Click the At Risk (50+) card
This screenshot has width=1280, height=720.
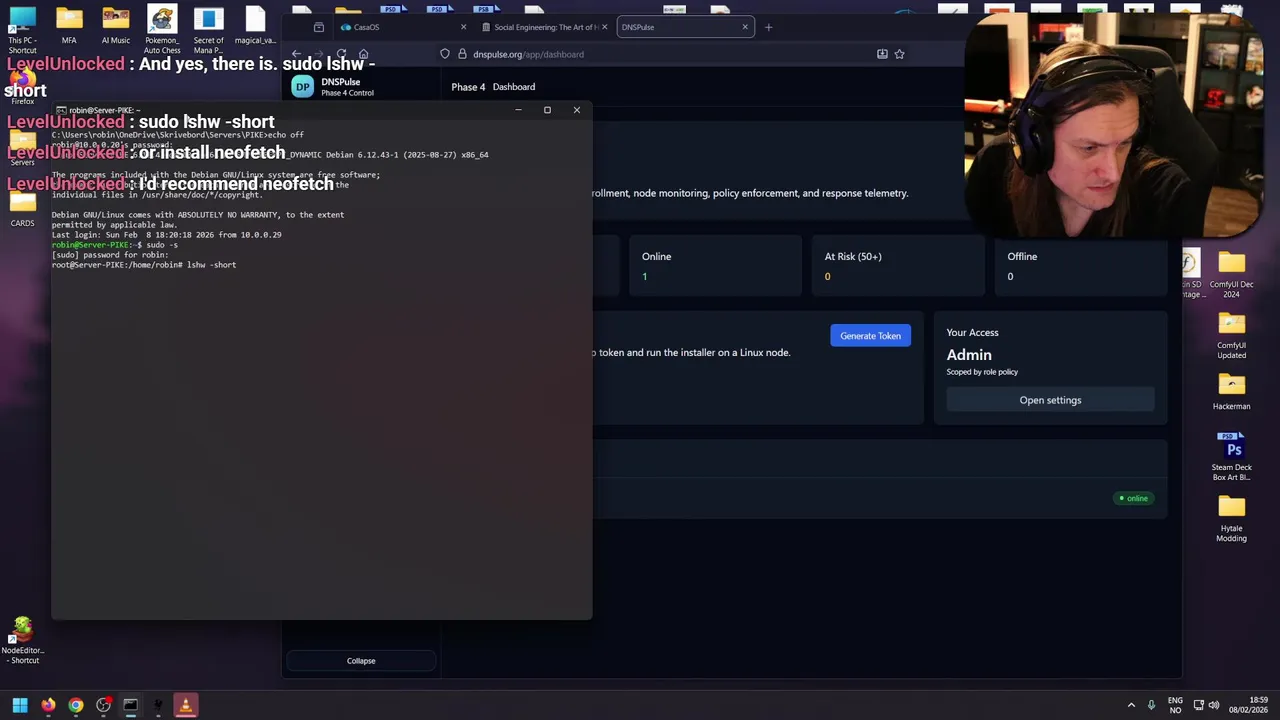(898, 266)
